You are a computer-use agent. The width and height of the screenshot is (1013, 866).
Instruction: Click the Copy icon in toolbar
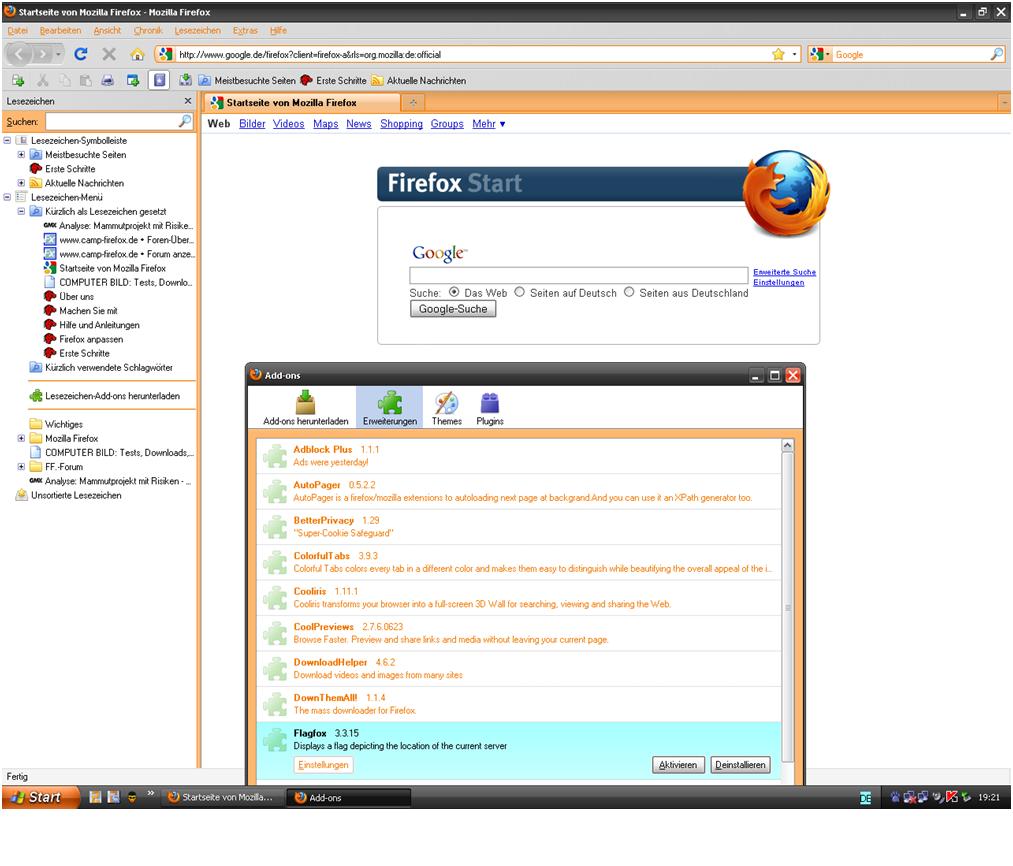tap(65, 80)
